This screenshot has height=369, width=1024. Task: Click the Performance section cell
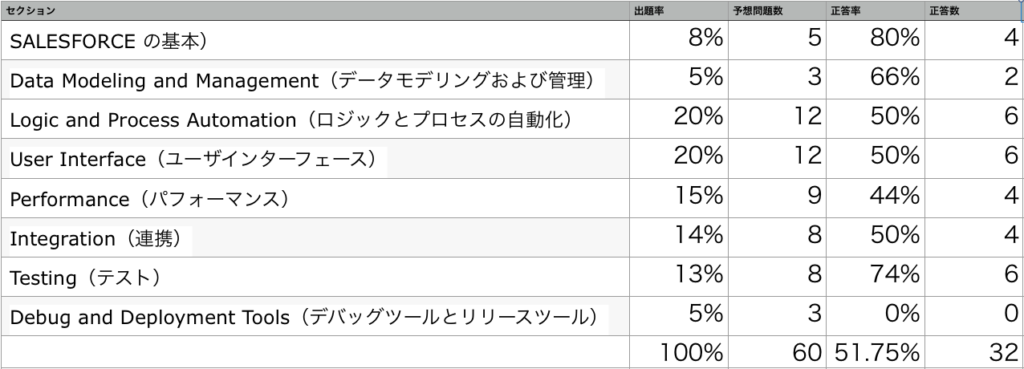tap(315, 198)
